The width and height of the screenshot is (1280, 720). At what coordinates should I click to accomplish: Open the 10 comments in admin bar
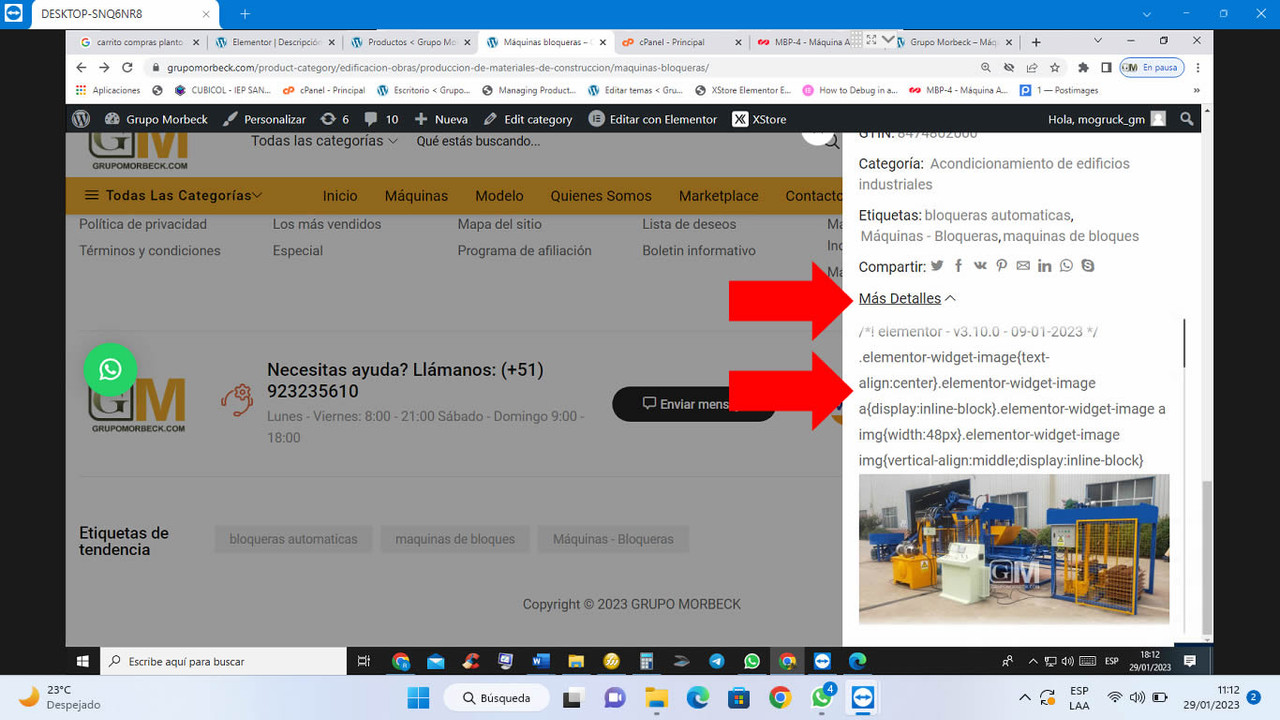coord(382,119)
